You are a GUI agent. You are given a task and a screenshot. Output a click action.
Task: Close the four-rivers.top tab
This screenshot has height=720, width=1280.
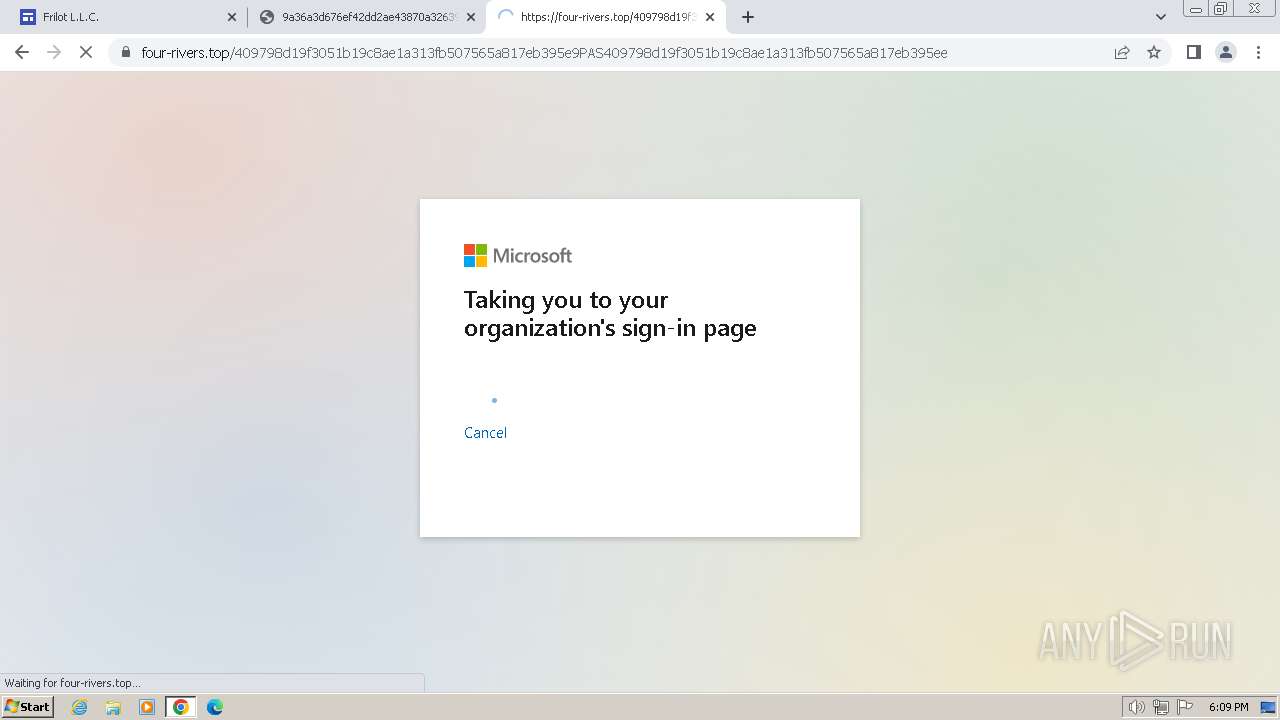(x=710, y=17)
